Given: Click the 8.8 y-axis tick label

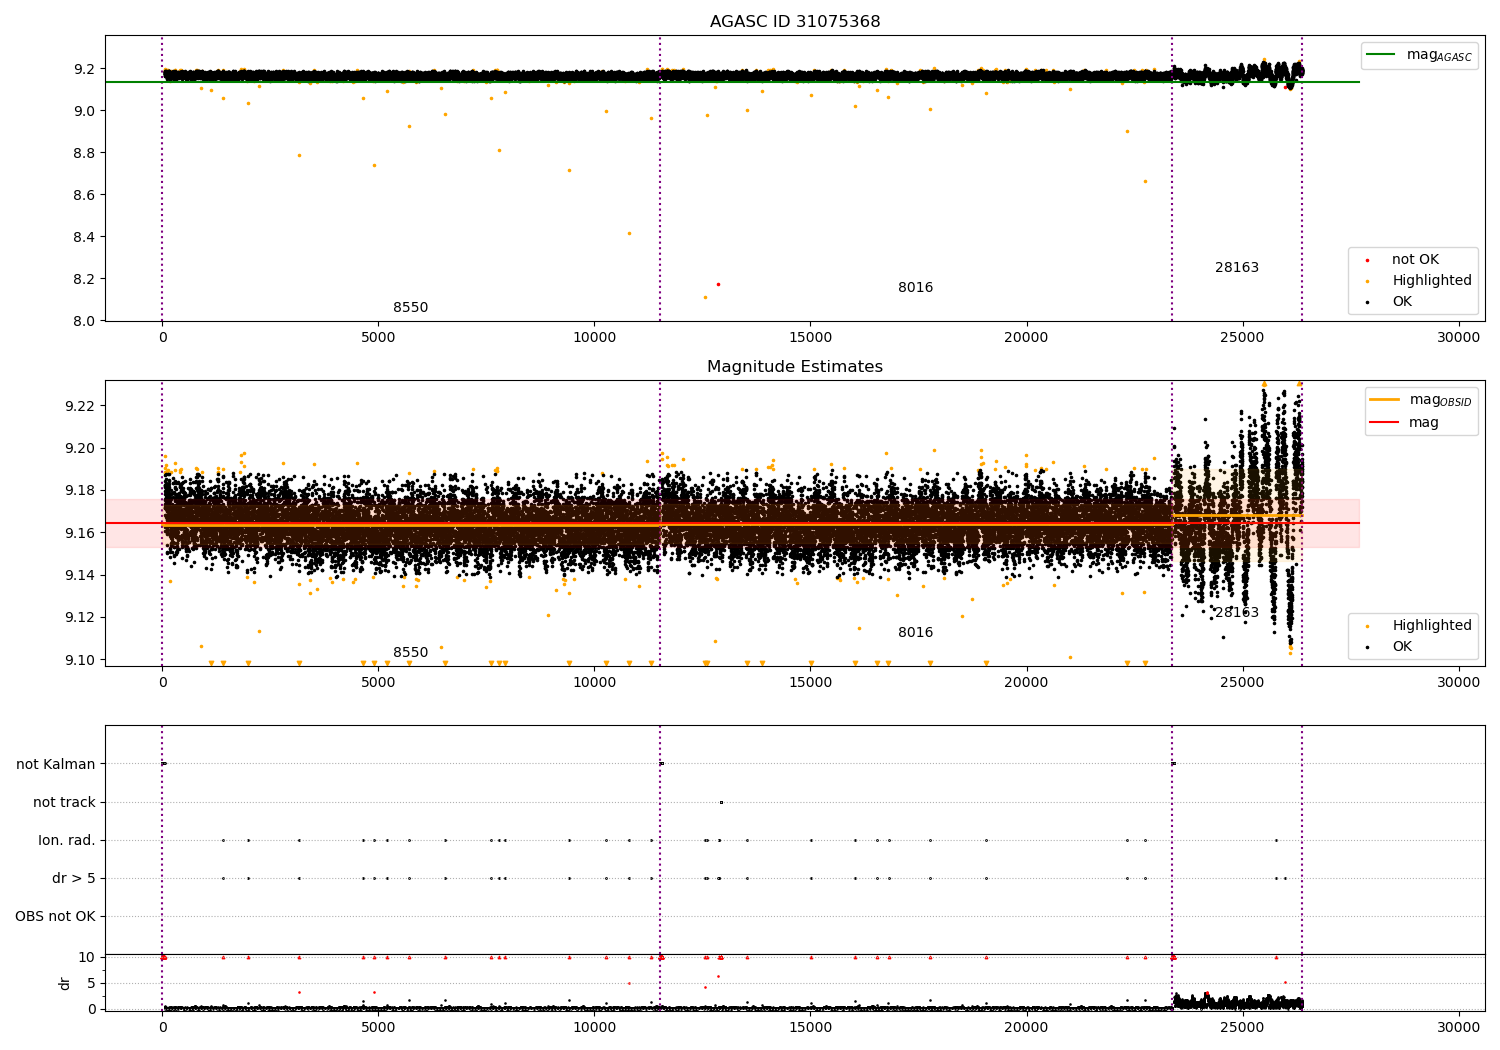Looking at the screenshot, I should pos(84,153).
